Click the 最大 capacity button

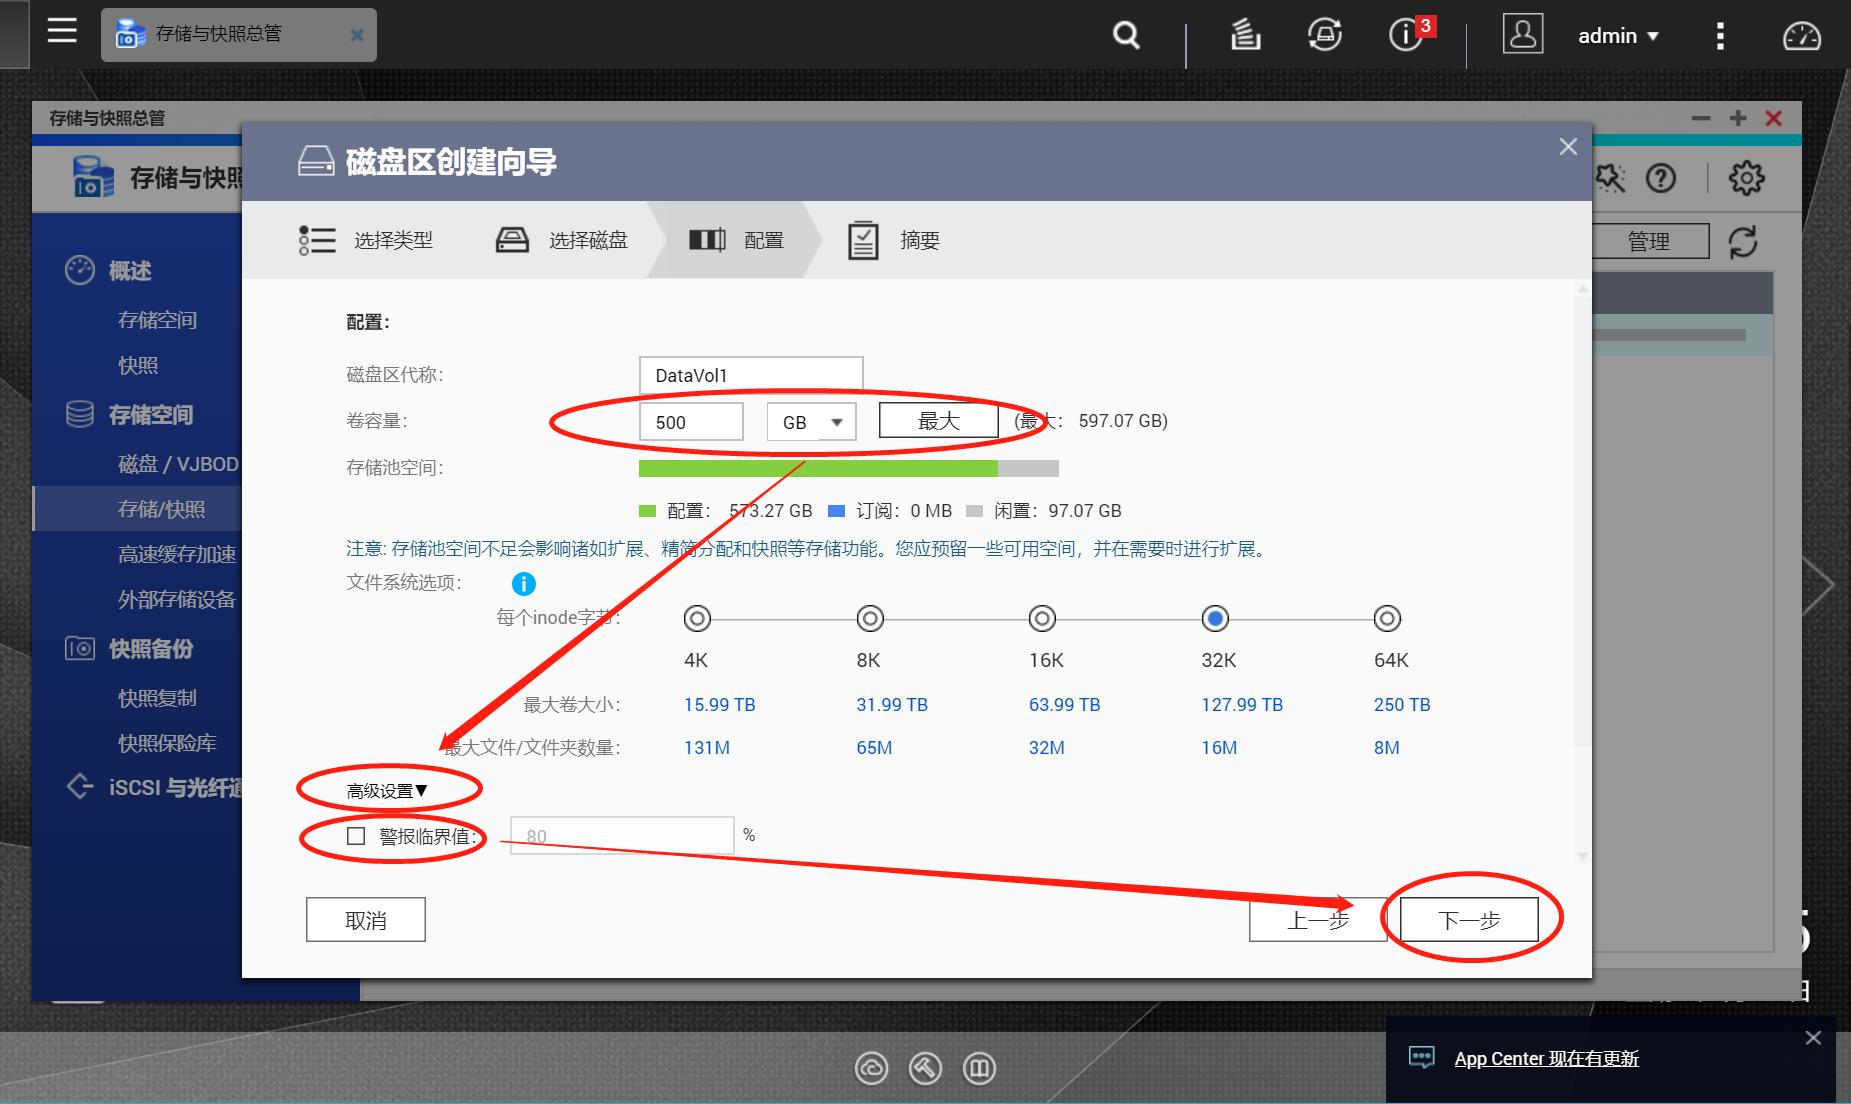click(x=939, y=420)
